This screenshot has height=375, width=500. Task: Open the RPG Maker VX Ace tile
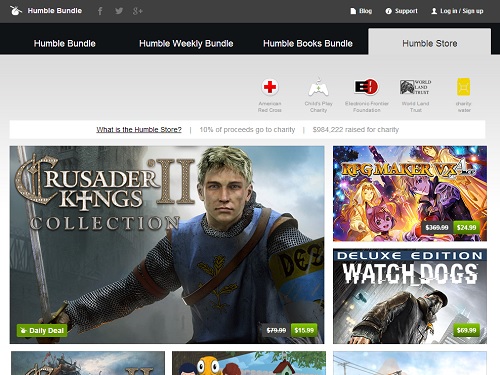pos(410,193)
